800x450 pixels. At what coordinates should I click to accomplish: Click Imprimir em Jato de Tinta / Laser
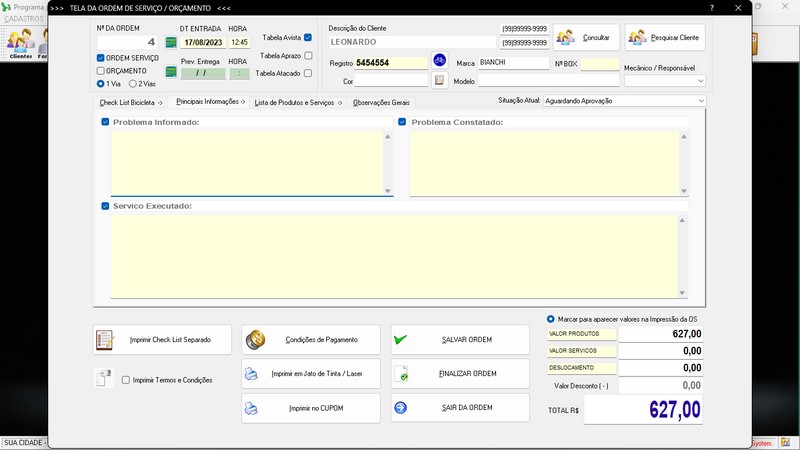[311, 373]
